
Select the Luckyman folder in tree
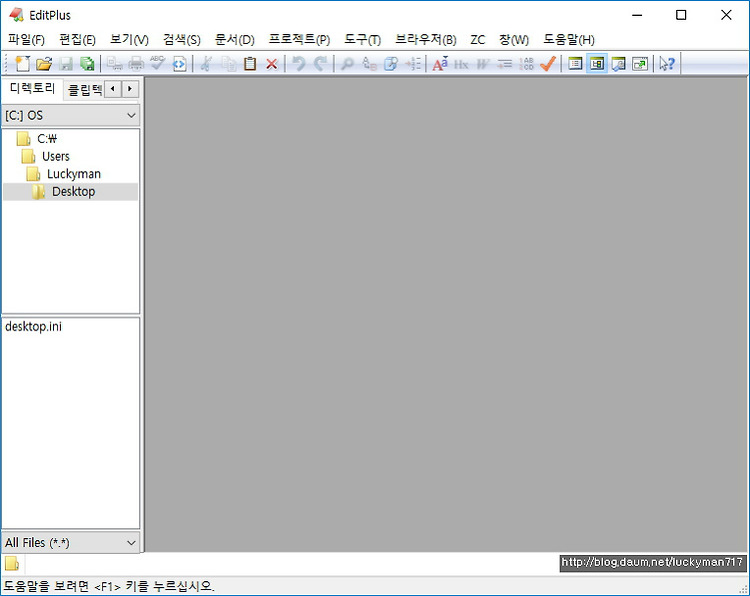click(x=64, y=174)
